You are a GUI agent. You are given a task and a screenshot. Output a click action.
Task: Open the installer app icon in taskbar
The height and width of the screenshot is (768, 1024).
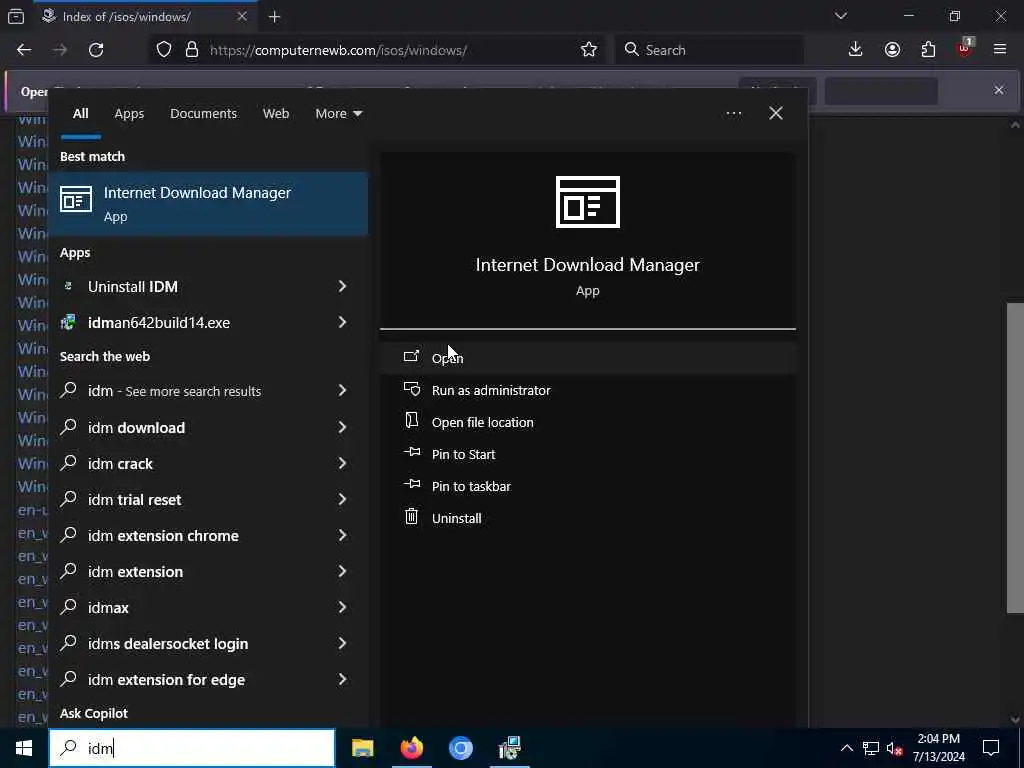click(509, 748)
